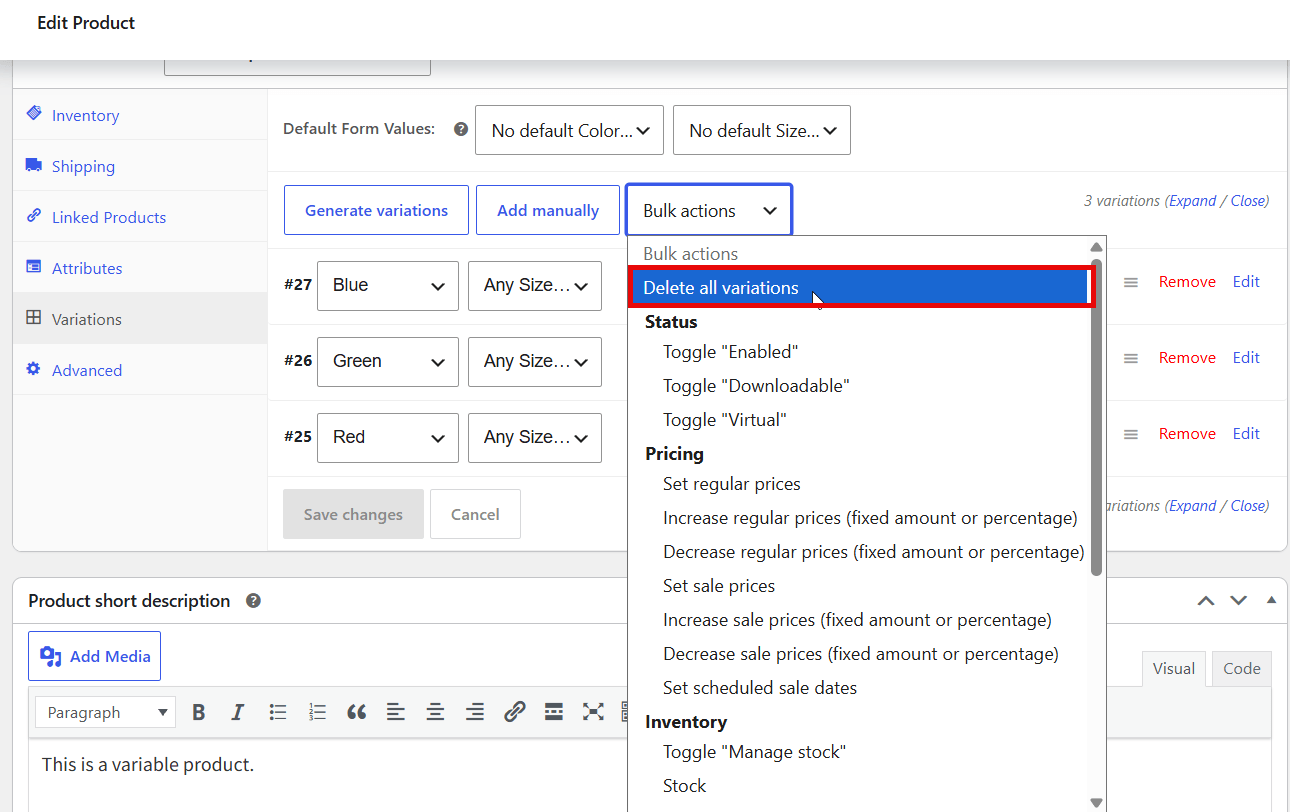Click the Linked Products chain icon
The width and height of the screenshot is (1290, 812).
click(x=34, y=216)
